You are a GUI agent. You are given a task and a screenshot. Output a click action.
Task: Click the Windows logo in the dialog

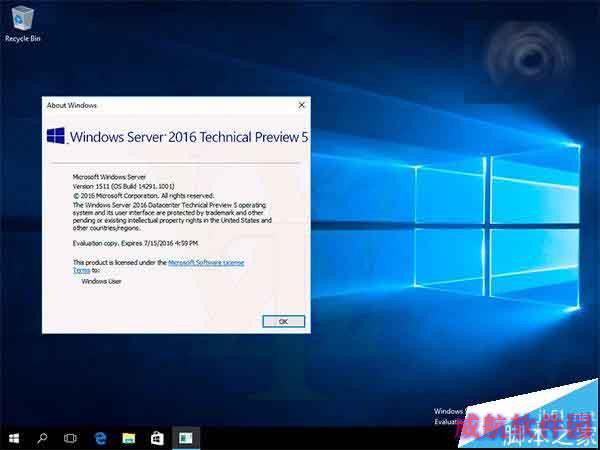(56, 136)
